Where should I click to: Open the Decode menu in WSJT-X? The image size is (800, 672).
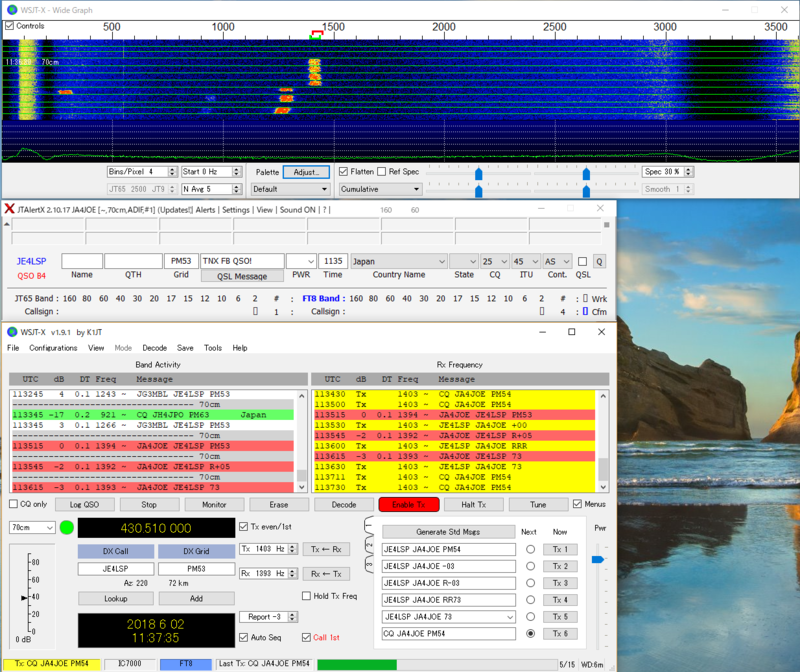pos(154,348)
